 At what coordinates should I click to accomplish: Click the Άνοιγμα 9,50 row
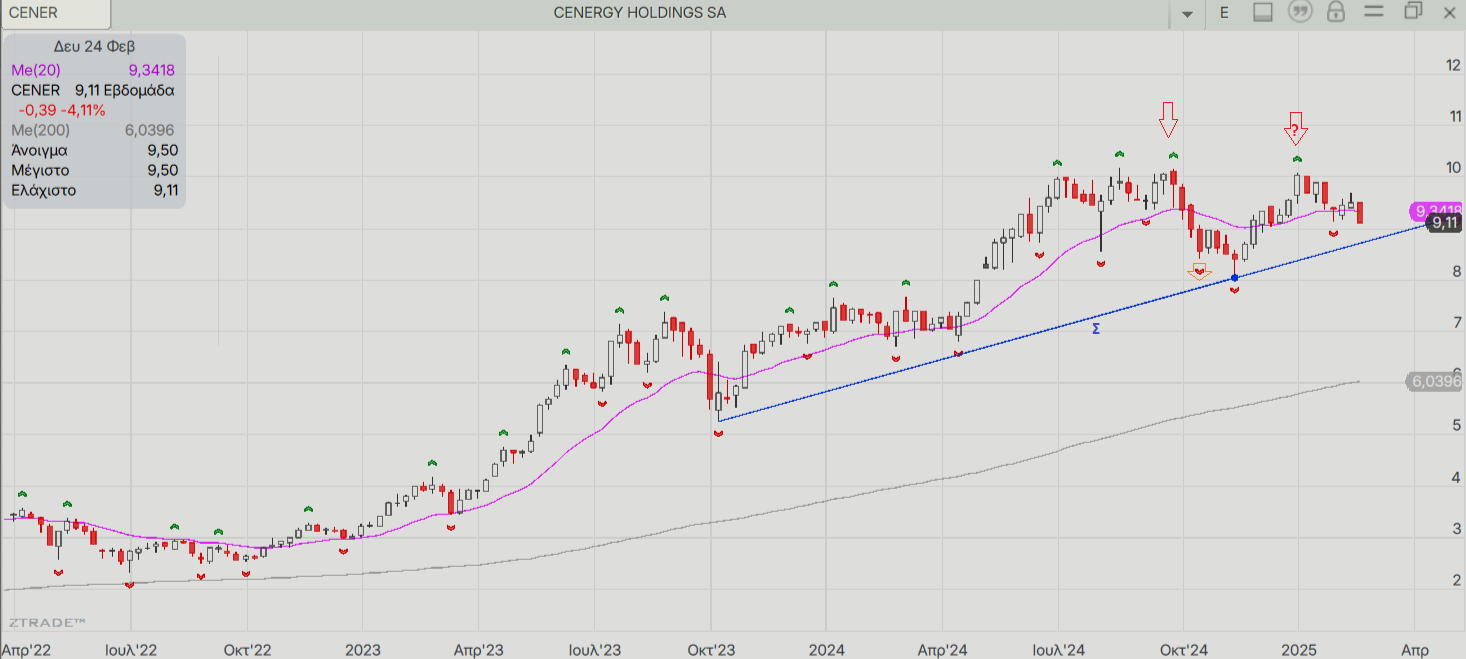[x=94, y=150]
